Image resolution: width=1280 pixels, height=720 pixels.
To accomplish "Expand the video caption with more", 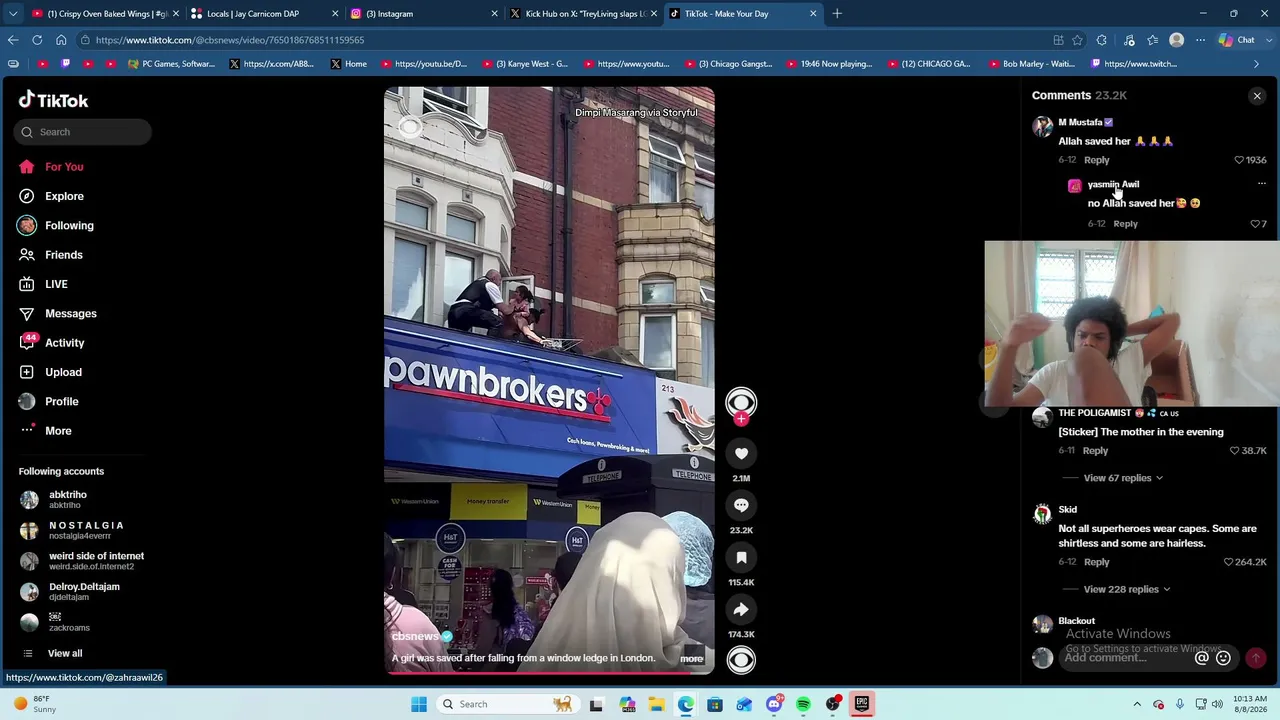I will tap(691, 659).
